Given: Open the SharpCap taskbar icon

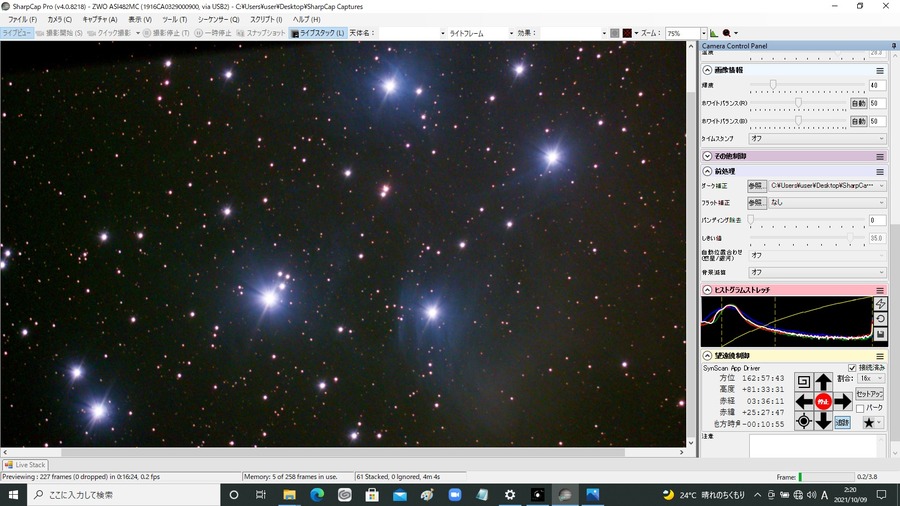Looking at the screenshot, I should click(x=565, y=495).
